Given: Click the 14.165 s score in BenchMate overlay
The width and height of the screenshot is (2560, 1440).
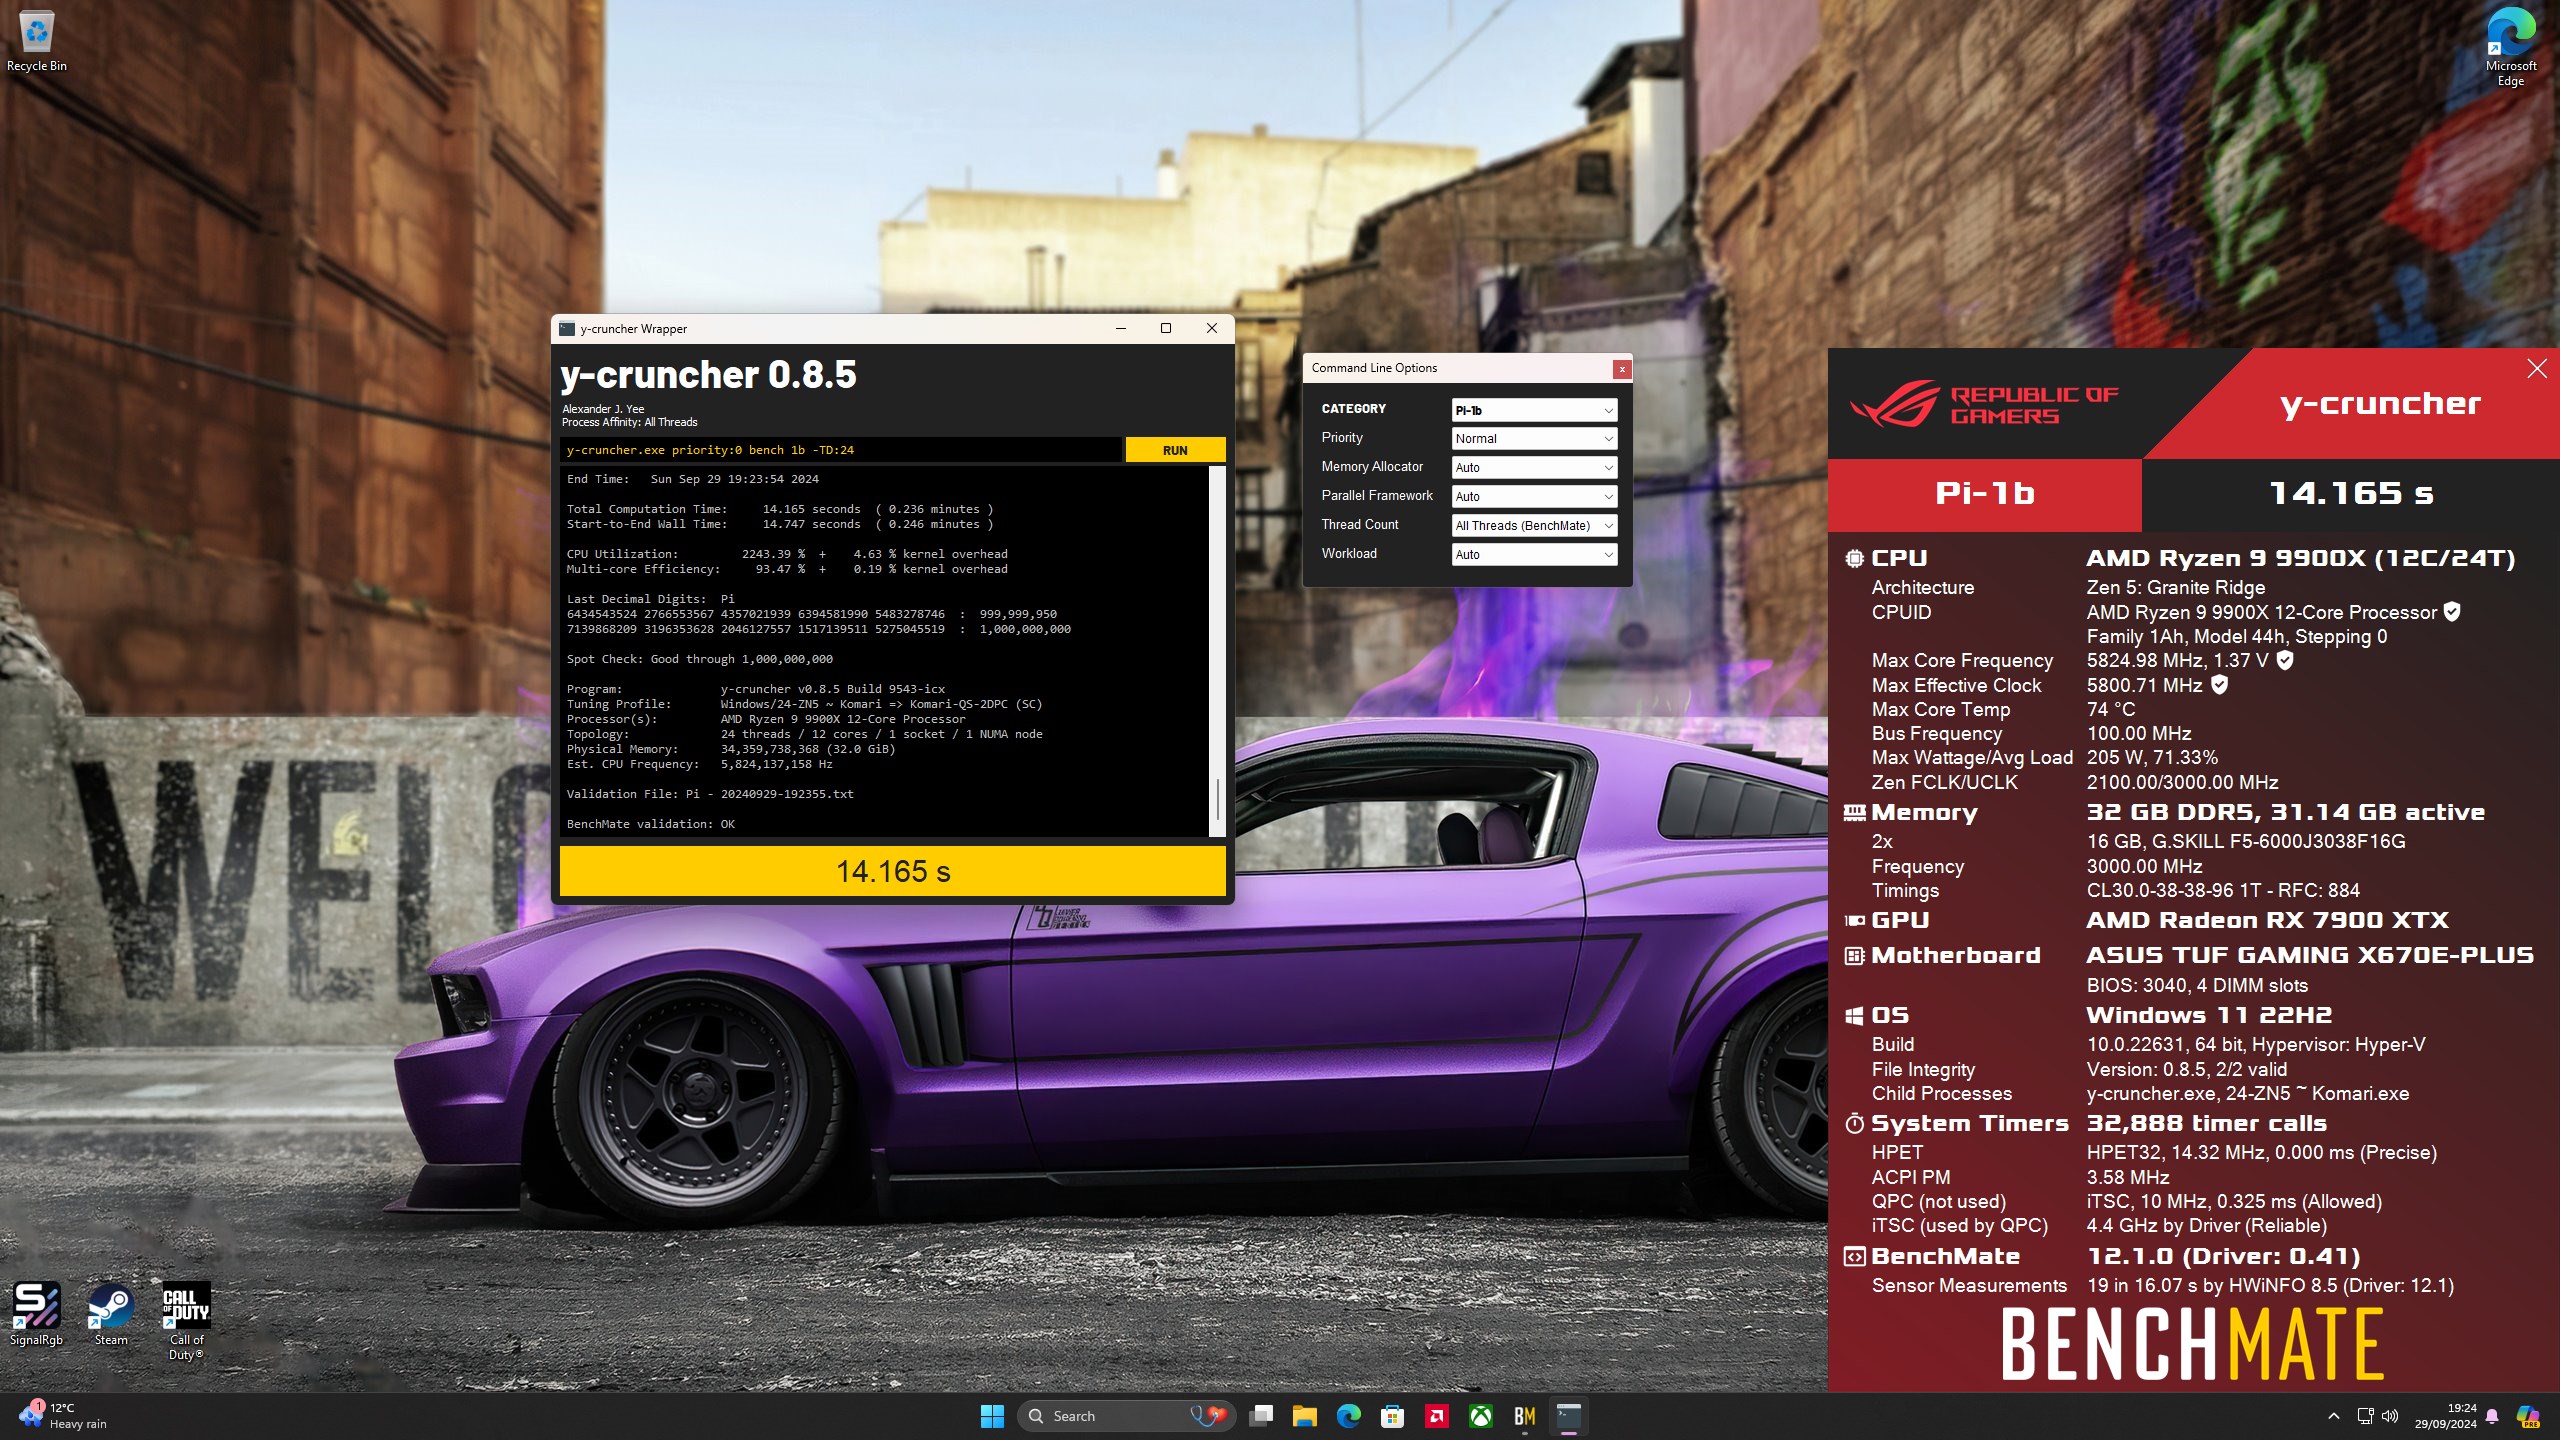Looking at the screenshot, I should (x=2351, y=493).
